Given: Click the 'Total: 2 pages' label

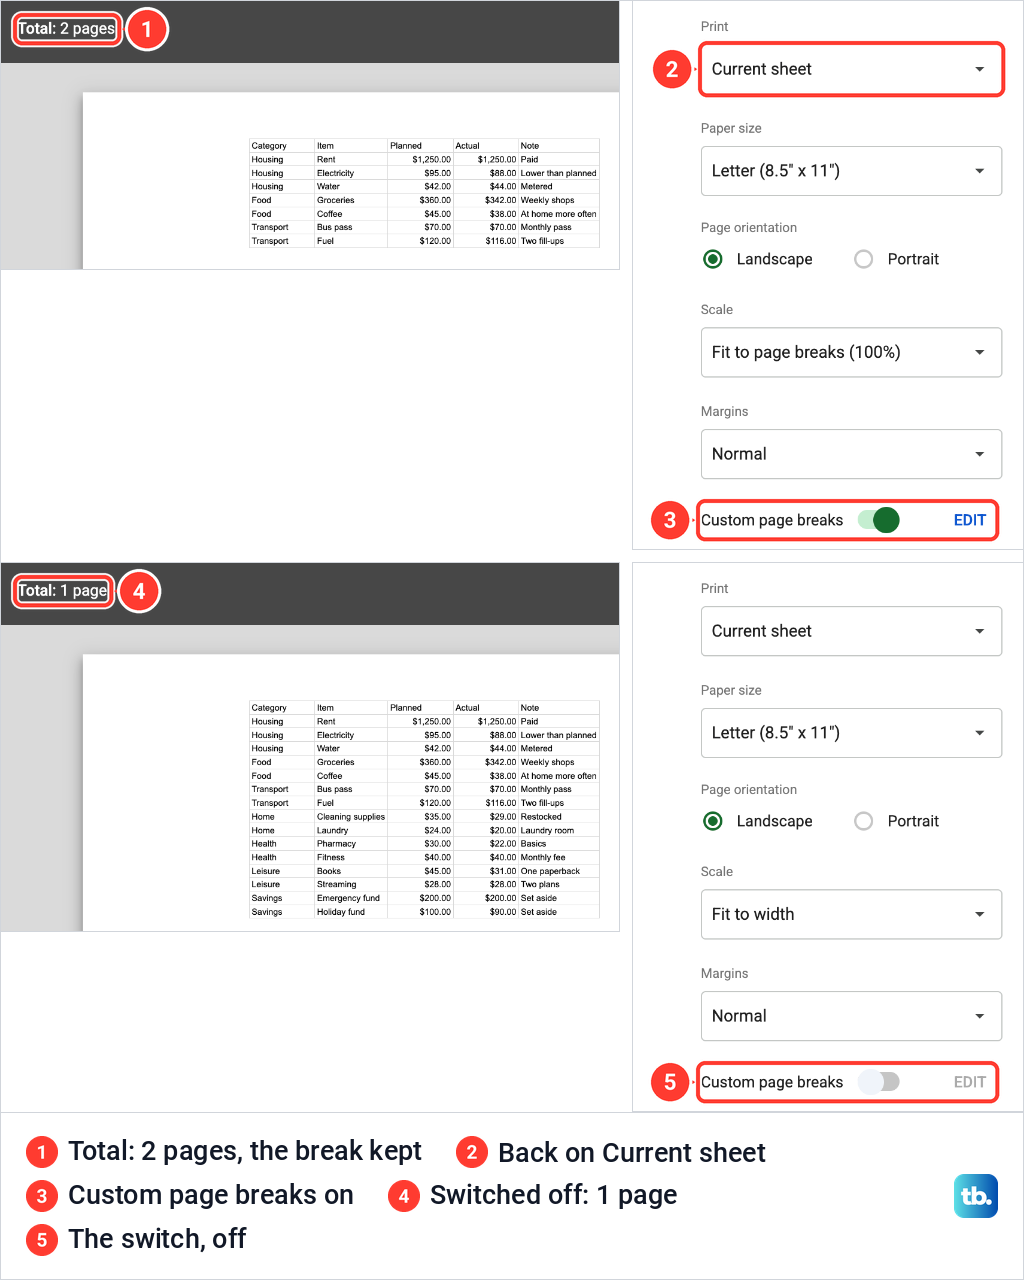Looking at the screenshot, I should (67, 28).
